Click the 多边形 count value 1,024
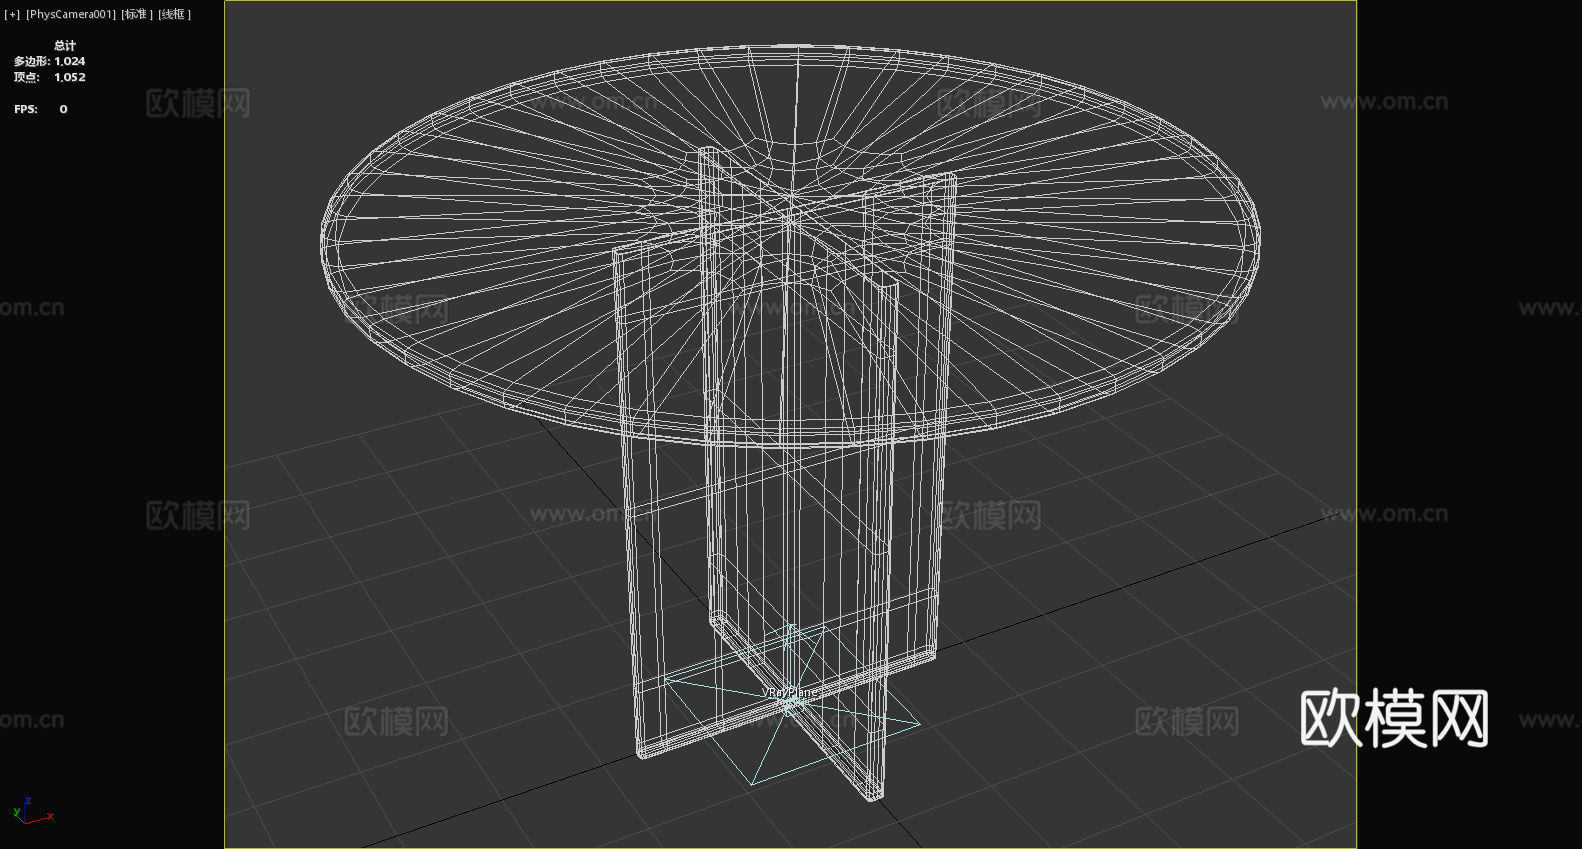This screenshot has height=849, width=1582. [x=70, y=61]
